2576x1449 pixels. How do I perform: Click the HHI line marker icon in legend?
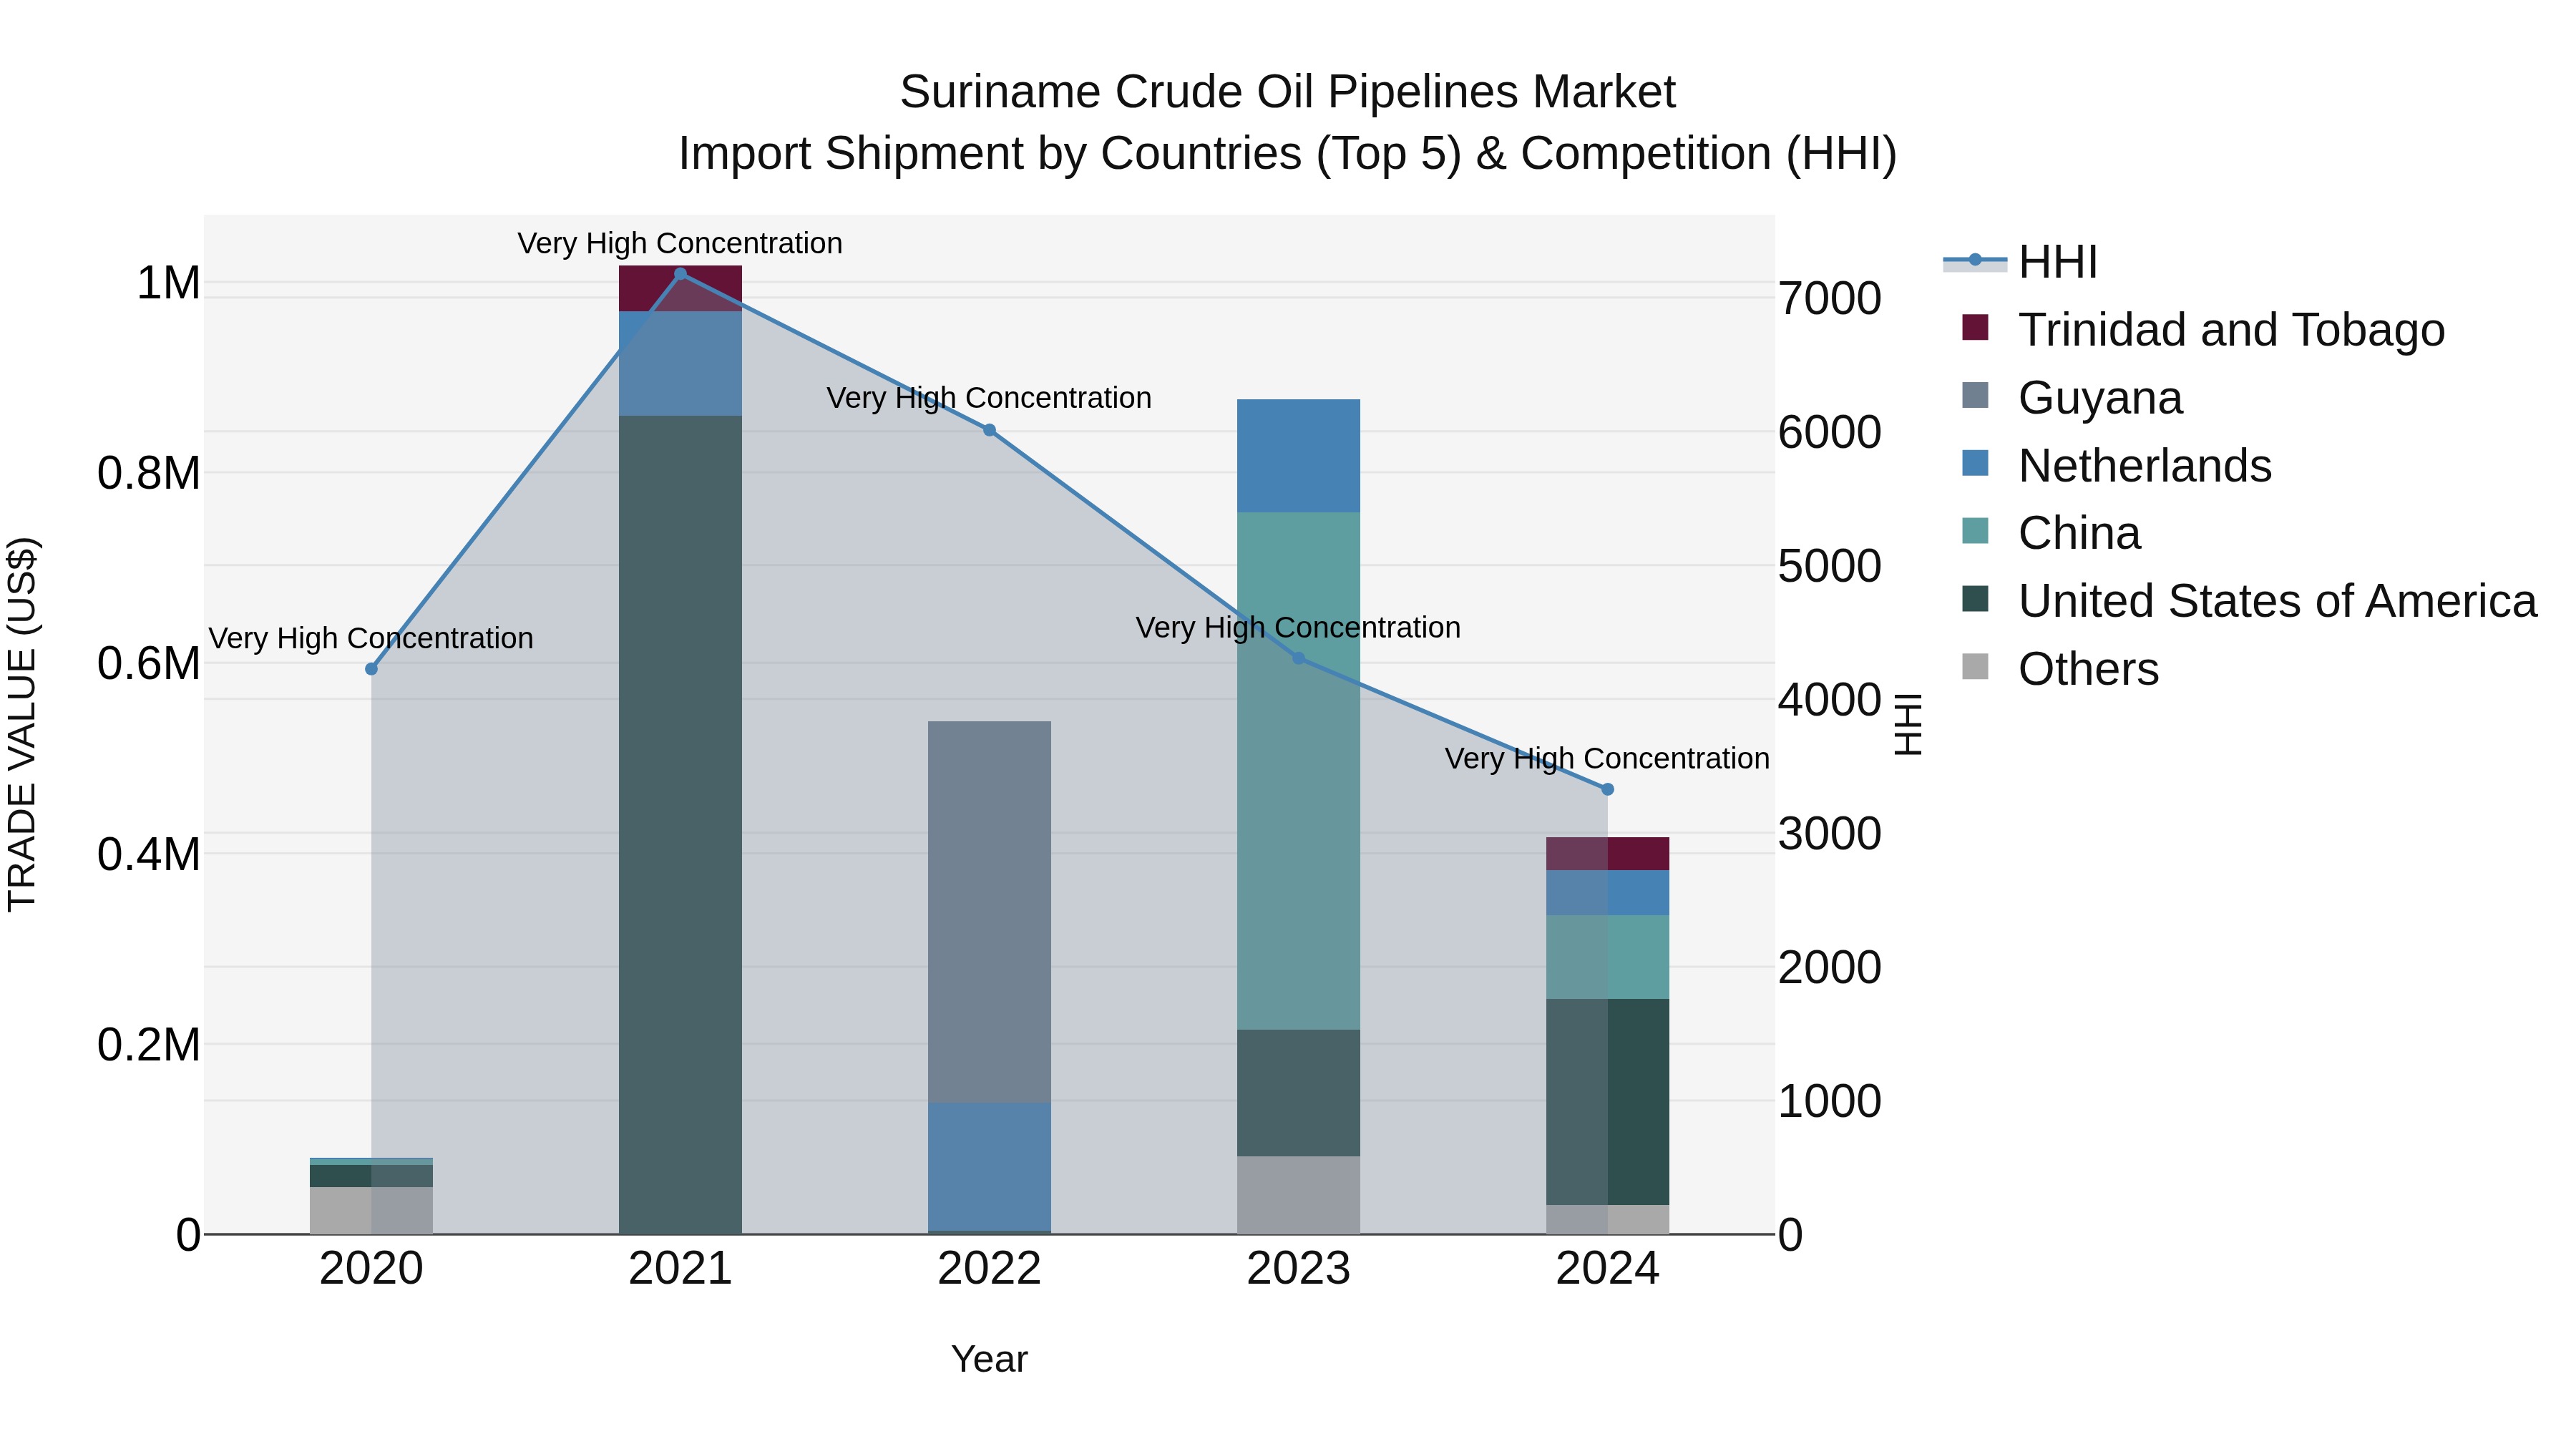click(x=1975, y=260)
